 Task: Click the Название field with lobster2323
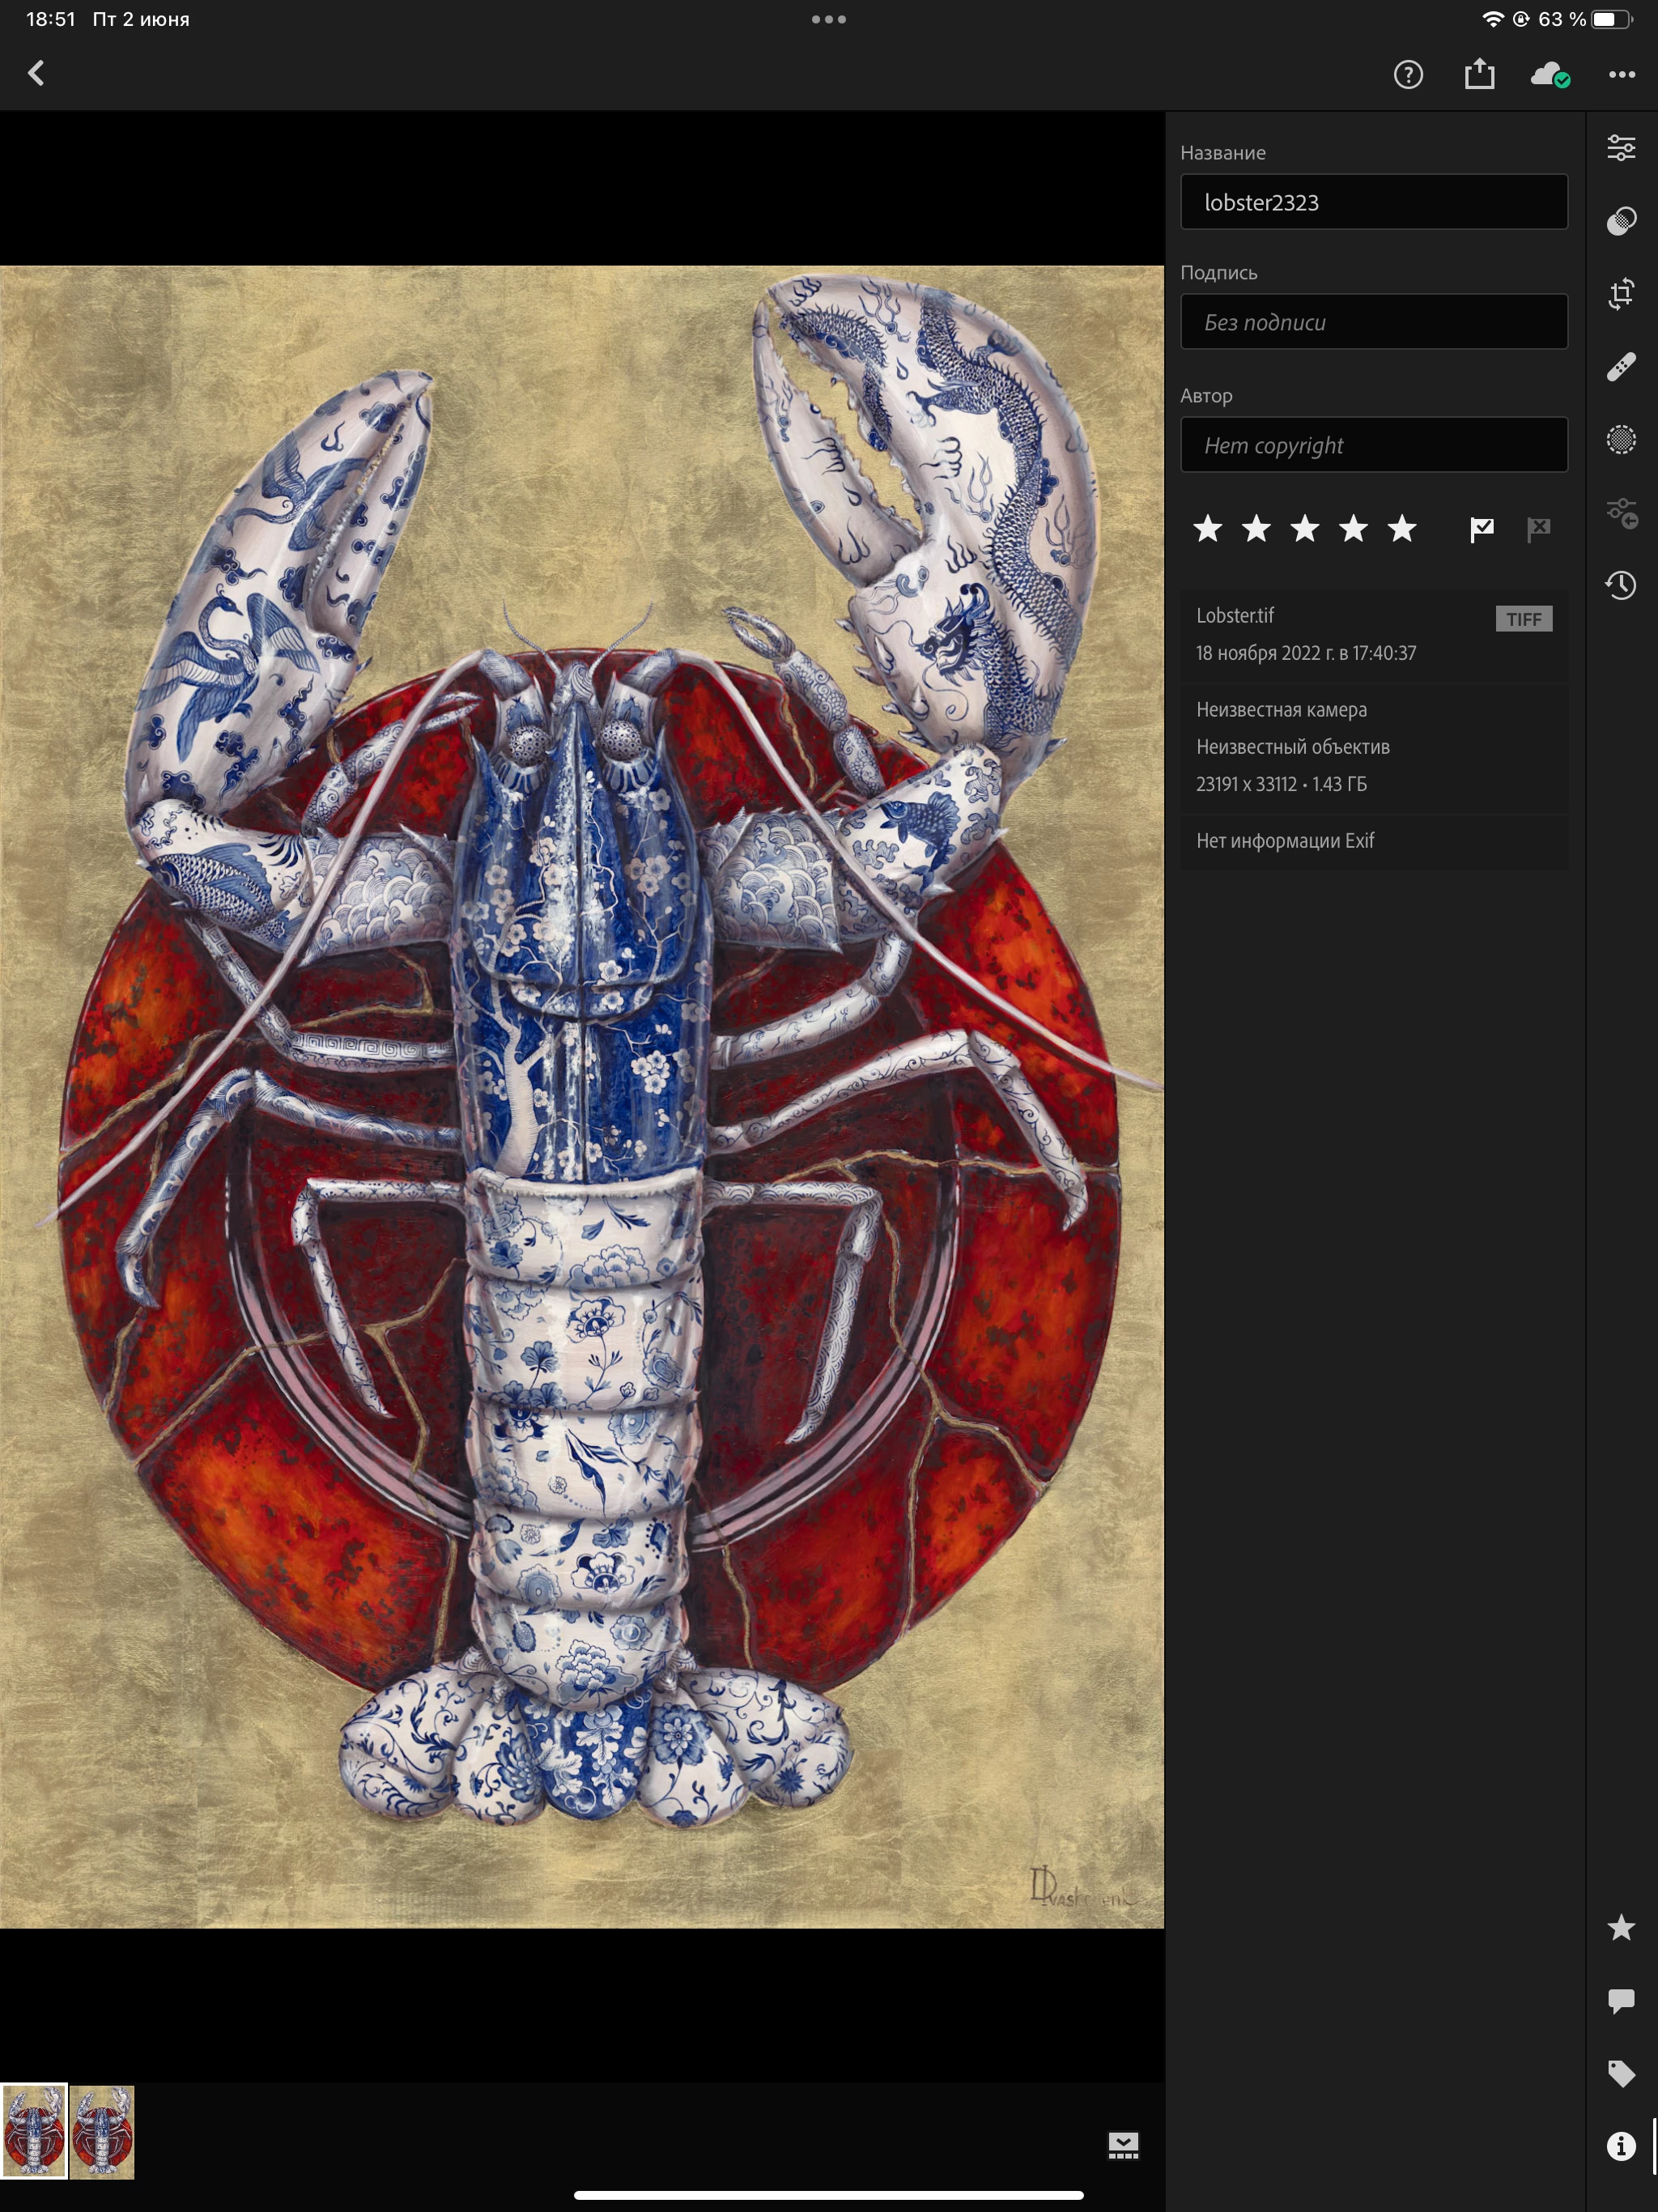click(1373, 203)
